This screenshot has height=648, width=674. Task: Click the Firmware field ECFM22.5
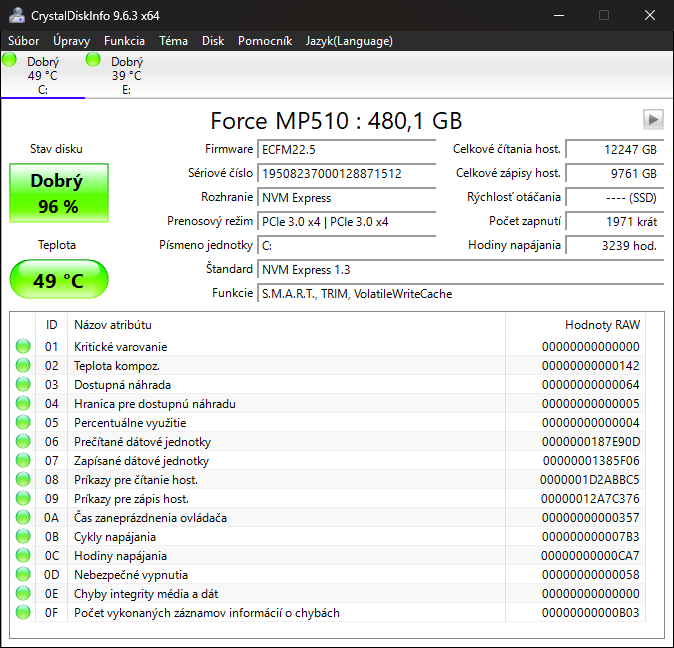tap(346, 150)
